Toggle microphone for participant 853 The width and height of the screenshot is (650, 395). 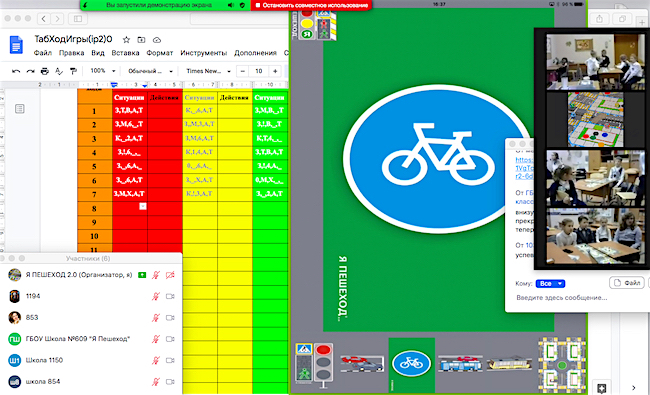156,318
